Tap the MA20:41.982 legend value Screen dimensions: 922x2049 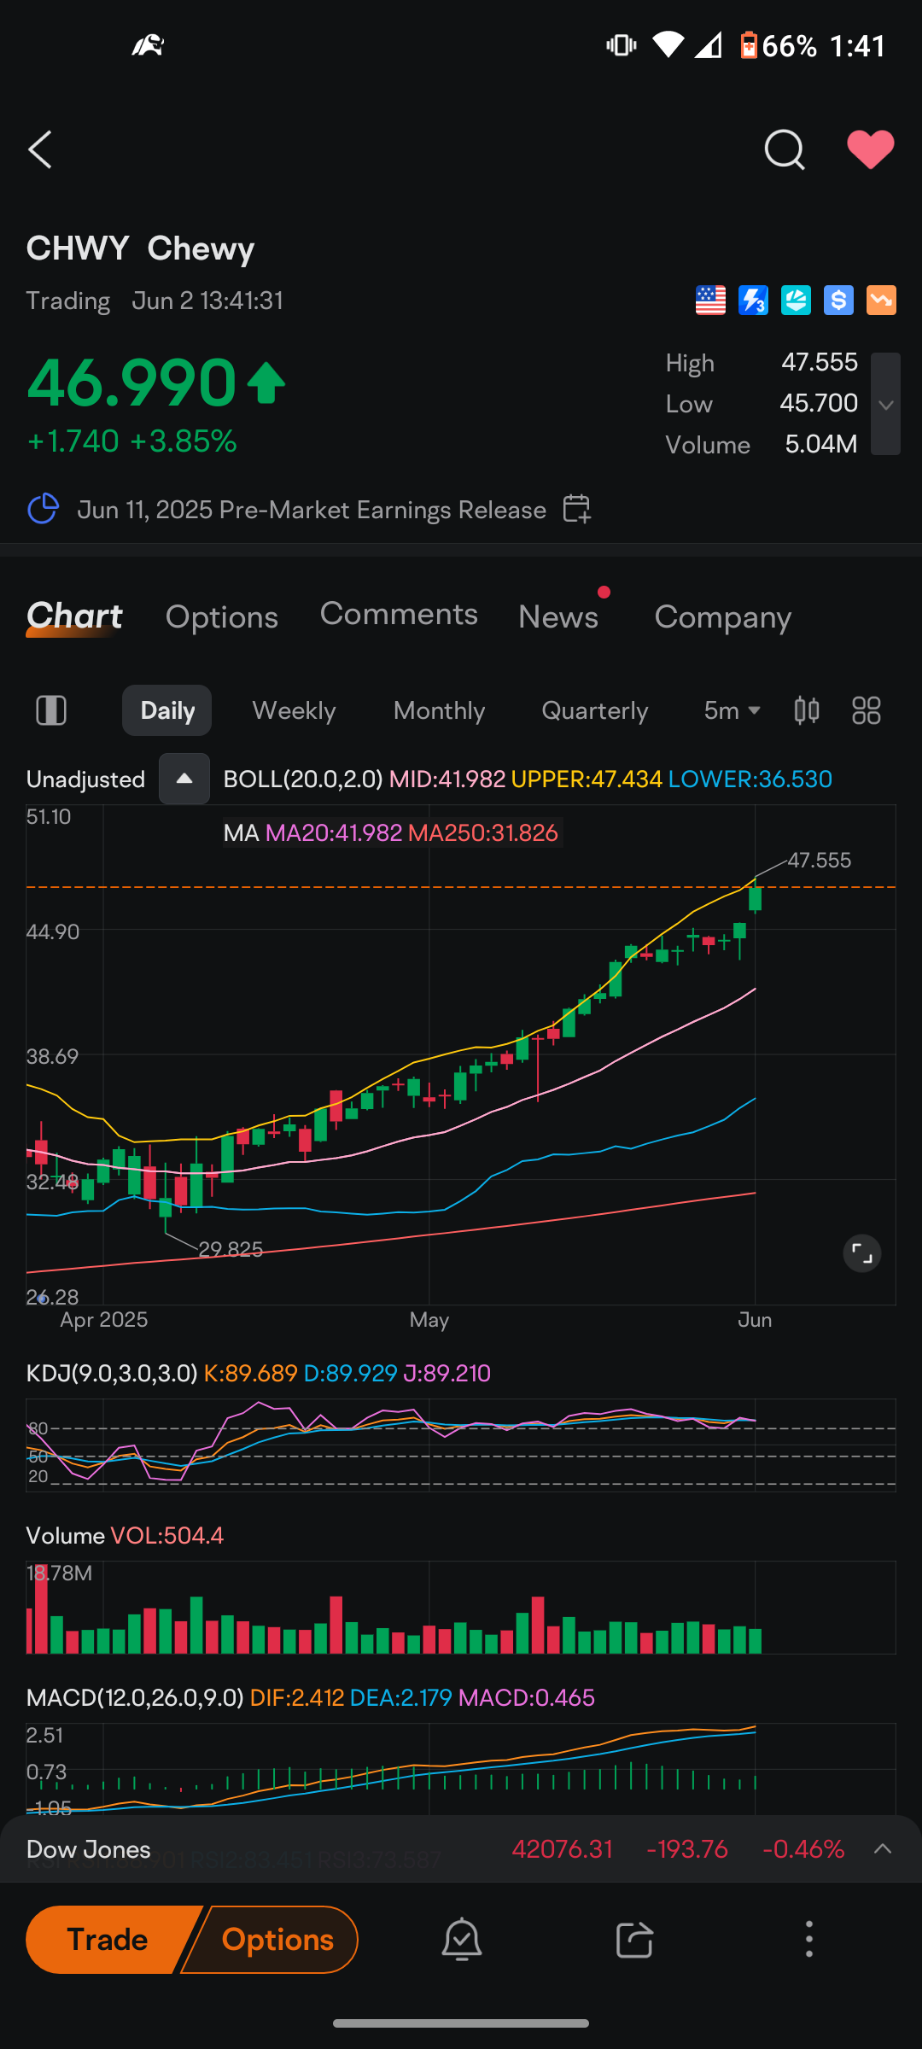click(334, 833)
